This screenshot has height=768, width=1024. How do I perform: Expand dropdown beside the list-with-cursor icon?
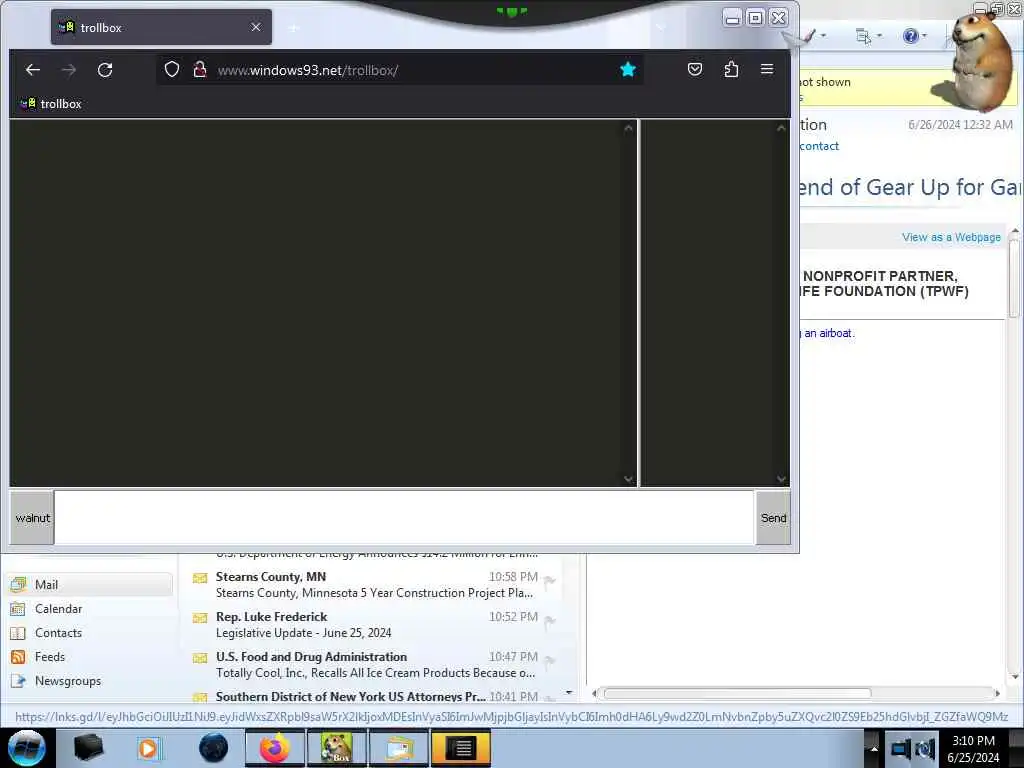click(880, 36)
